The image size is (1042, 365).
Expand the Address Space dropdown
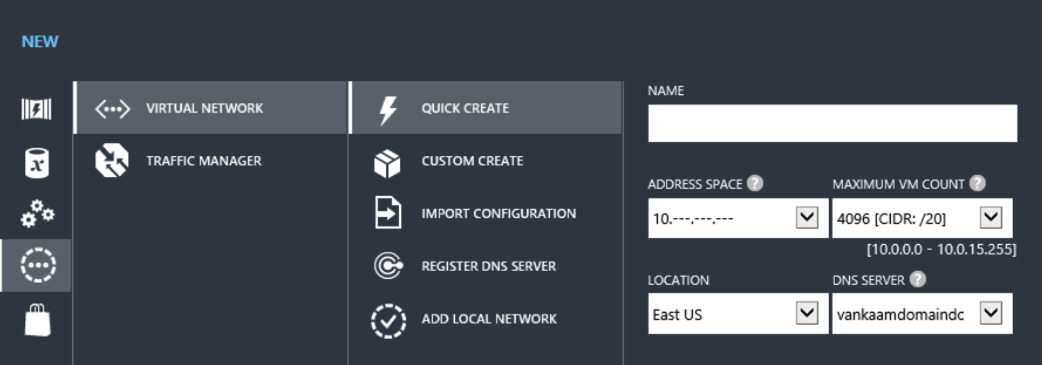click(807, 217)
